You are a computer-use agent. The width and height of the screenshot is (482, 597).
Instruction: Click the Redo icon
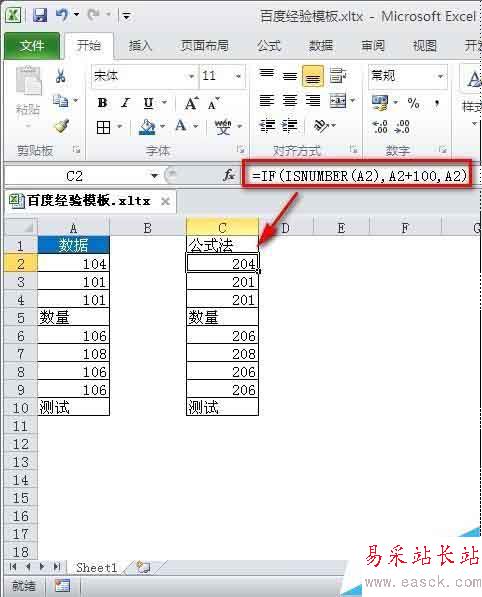94,15
